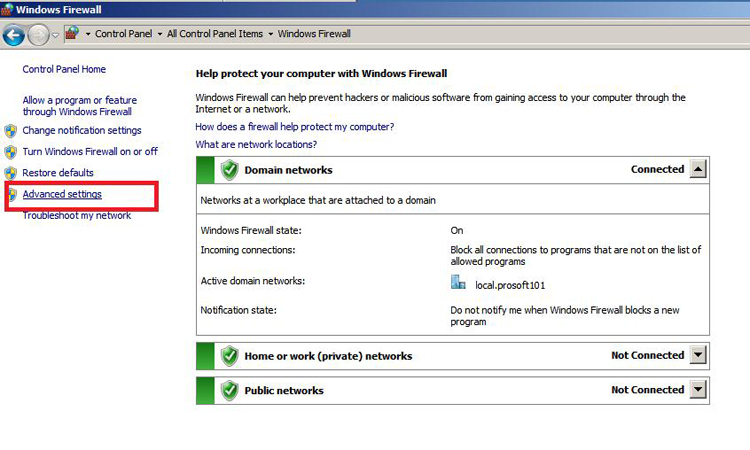Viewport: 750px width, 450px height.
Task: Open Allow a program or feature link
Action: tap(79, 106)
